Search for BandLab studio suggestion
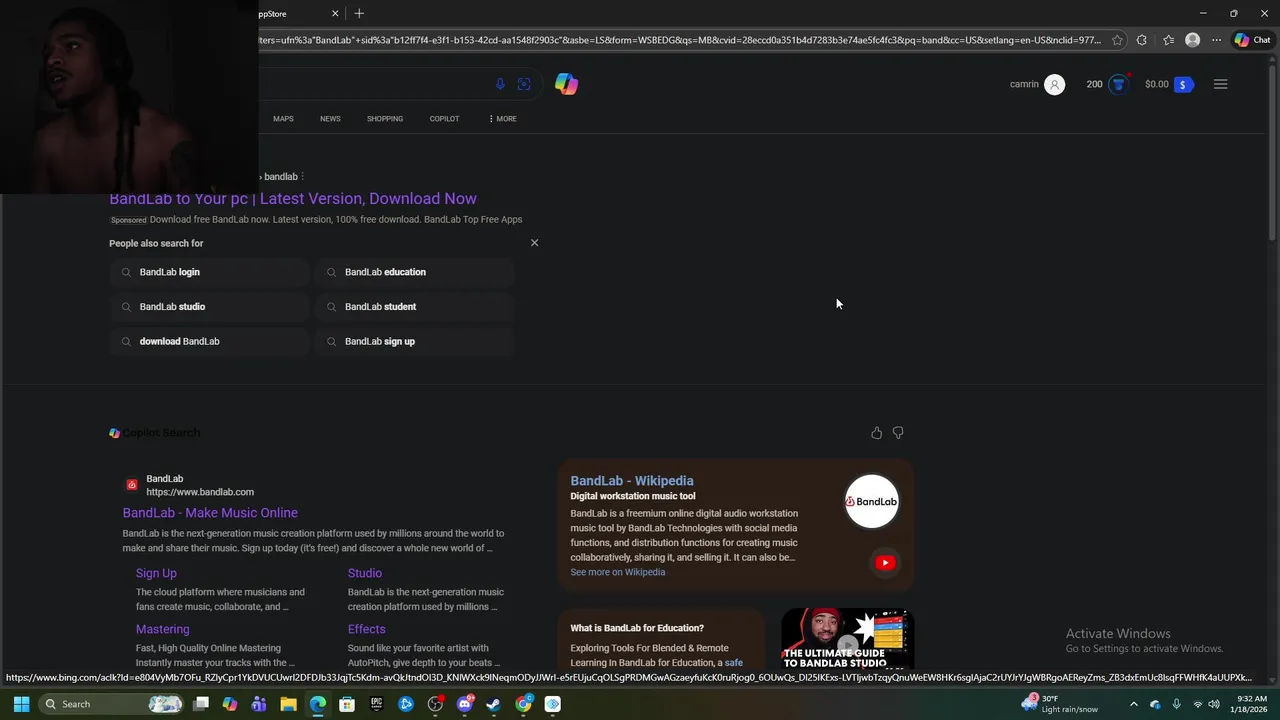The width and height of the screenshot is (1280, 720). click(210, 307)
